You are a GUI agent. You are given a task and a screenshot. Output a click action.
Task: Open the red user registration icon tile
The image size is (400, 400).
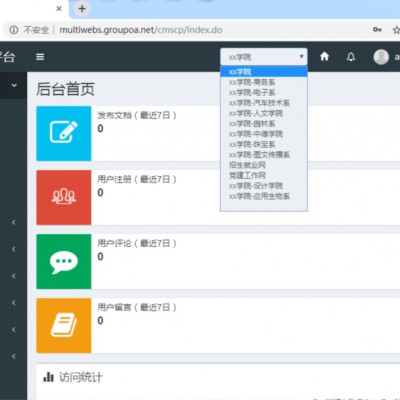[x=64, y=197]
